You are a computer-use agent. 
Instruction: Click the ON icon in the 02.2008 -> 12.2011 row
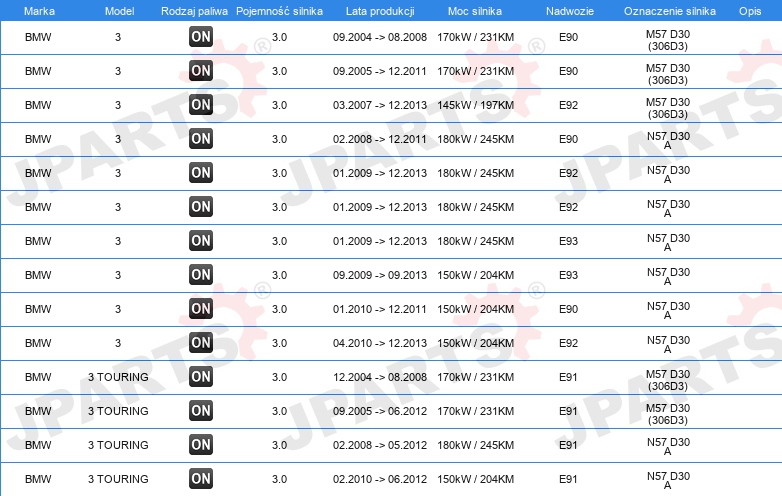coord(201,139)
